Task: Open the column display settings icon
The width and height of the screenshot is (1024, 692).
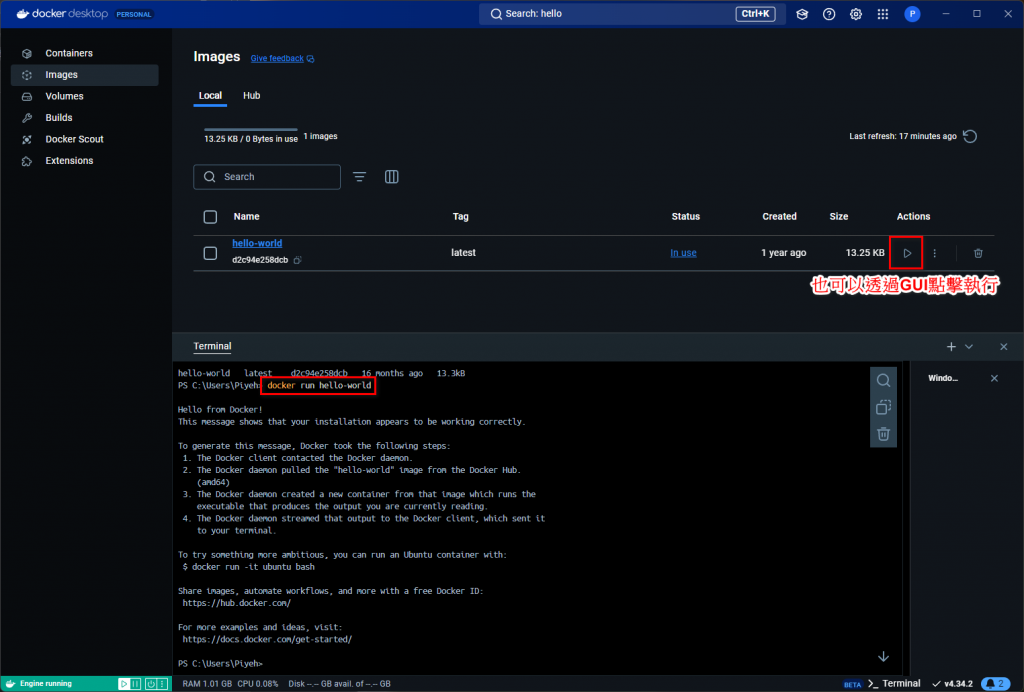Action: tap(391, 177)
